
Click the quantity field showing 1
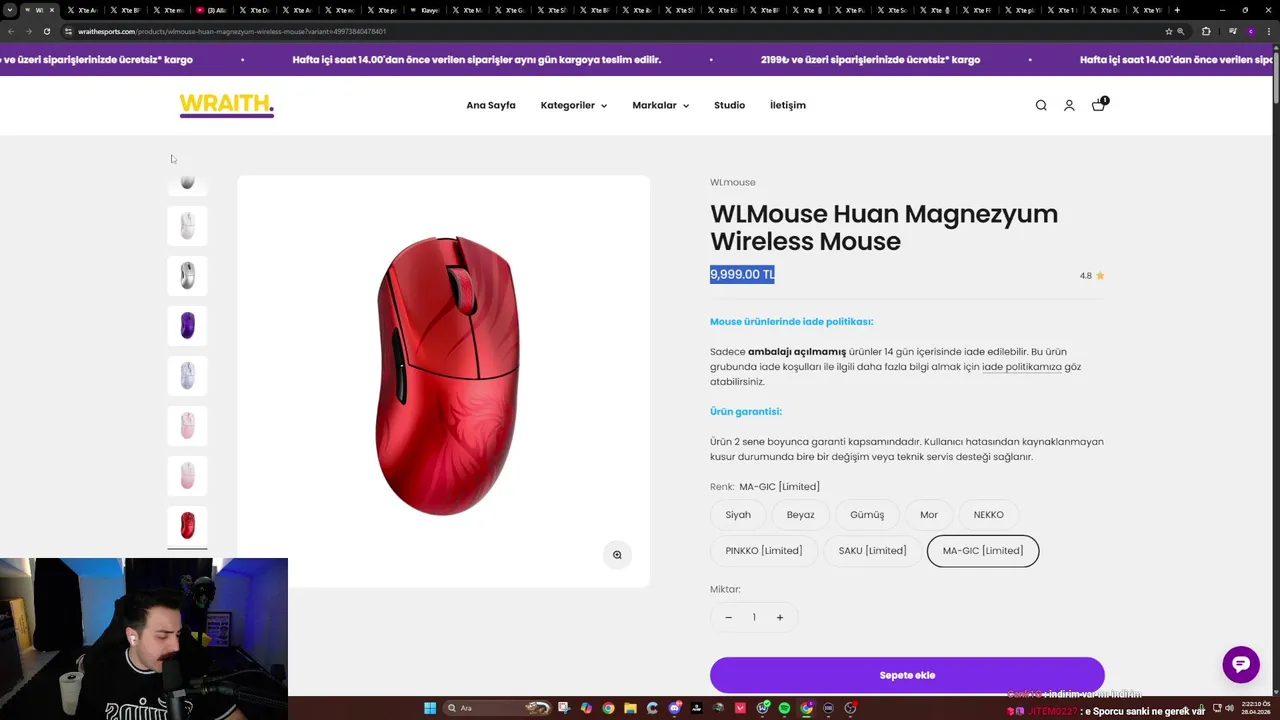[x=754, y=617]
